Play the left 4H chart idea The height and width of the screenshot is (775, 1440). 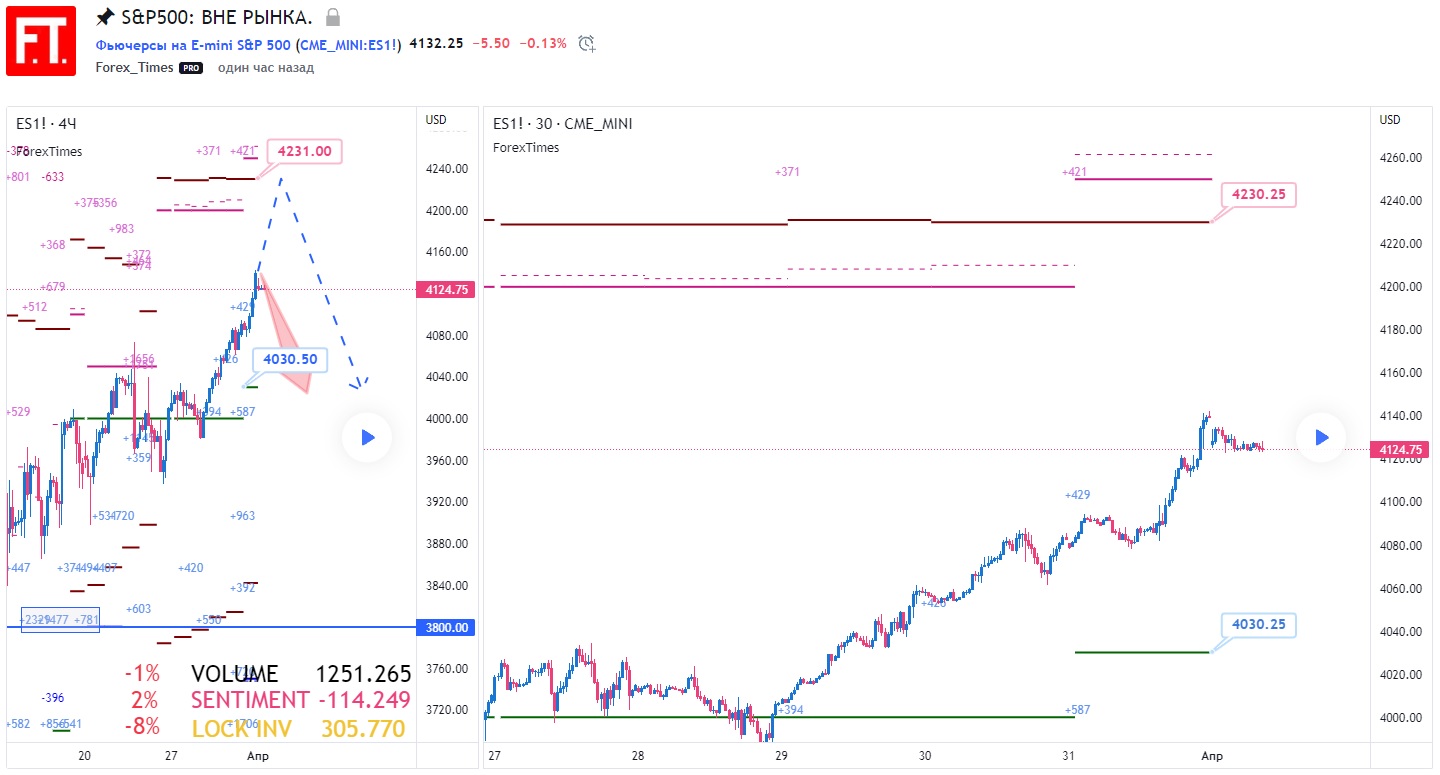pyautogui.click(x=366, y=437)
